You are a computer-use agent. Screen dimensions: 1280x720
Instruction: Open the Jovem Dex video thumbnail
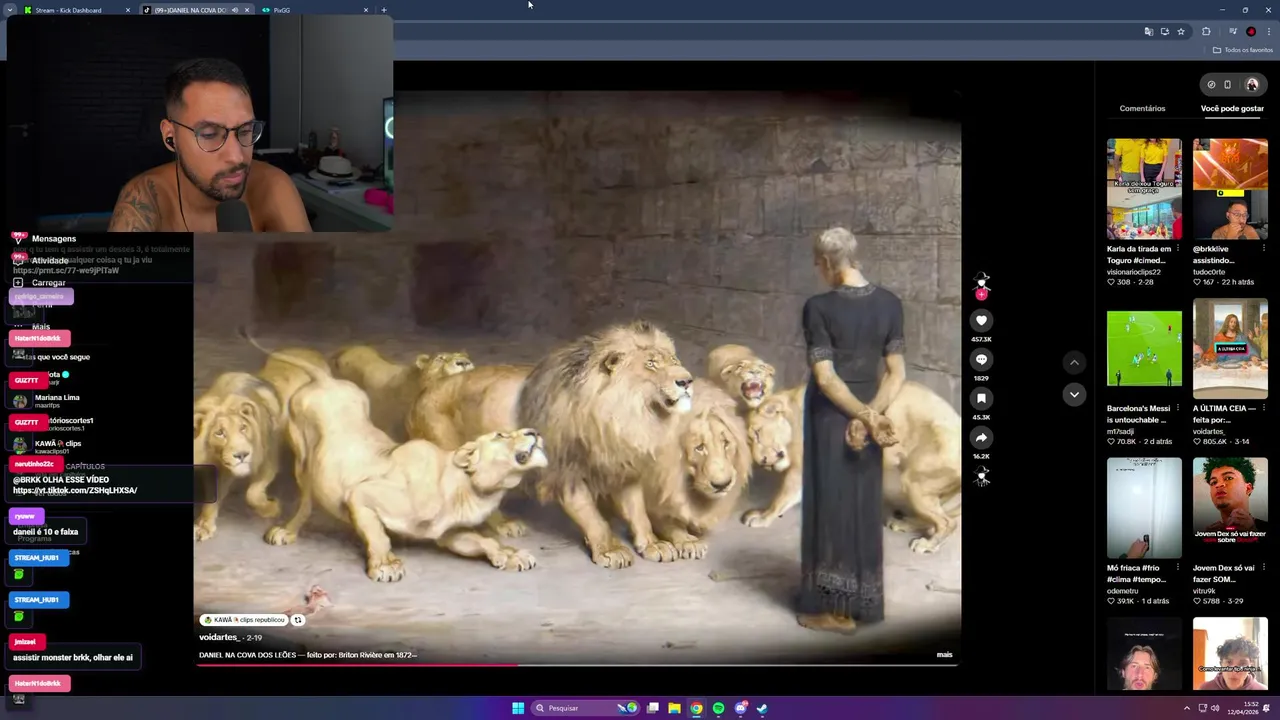[1230, 508]
